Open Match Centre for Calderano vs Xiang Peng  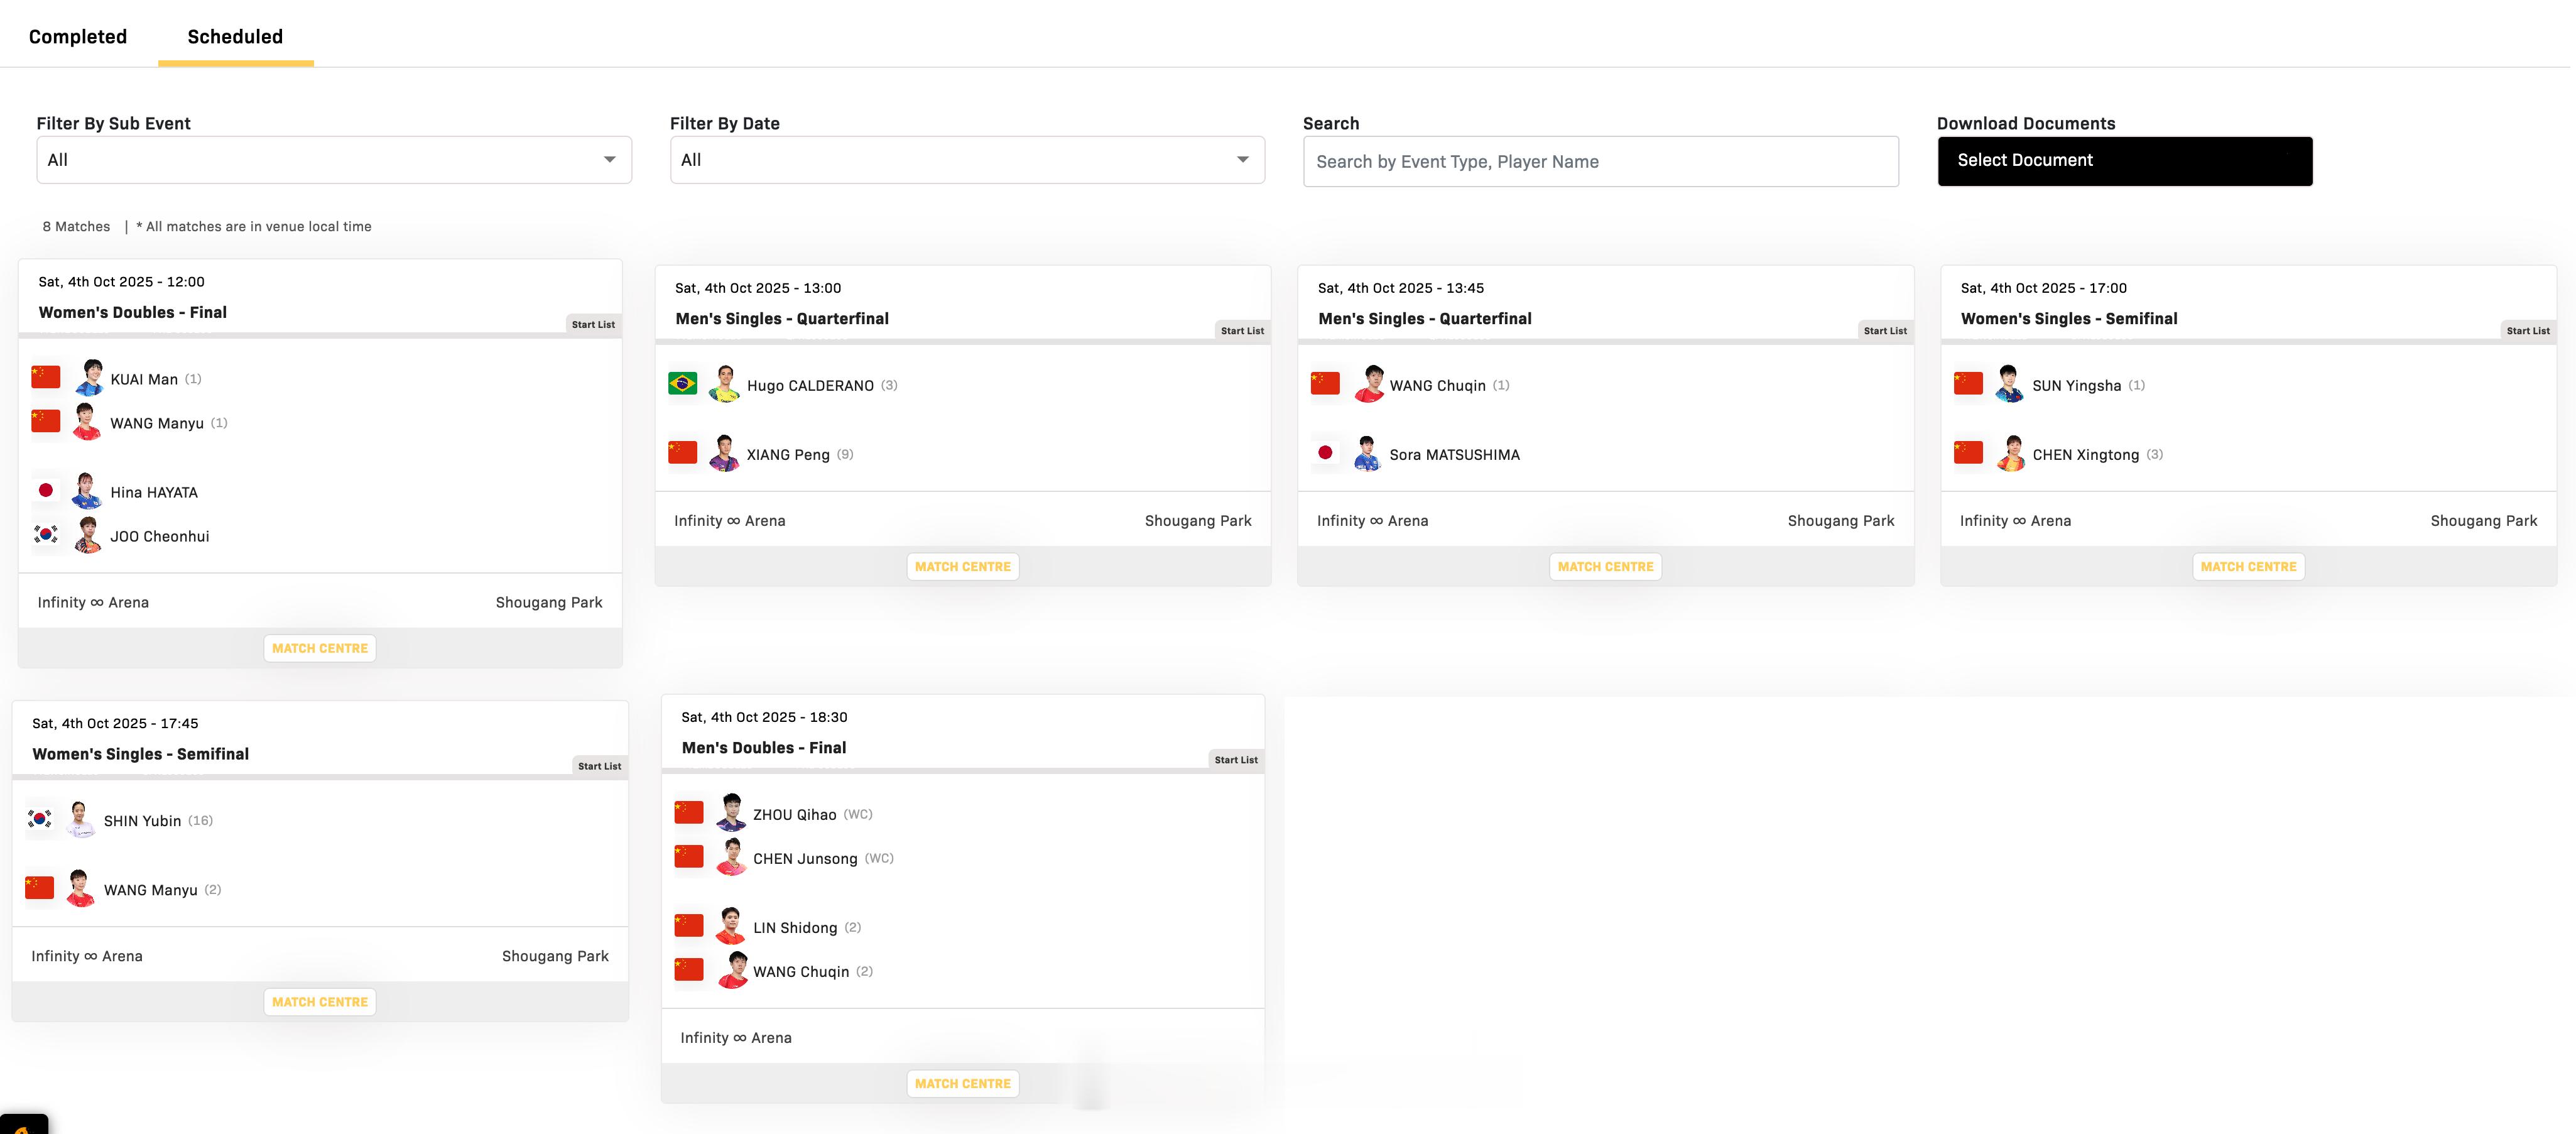pyautogui.click(x=962, y=566)
